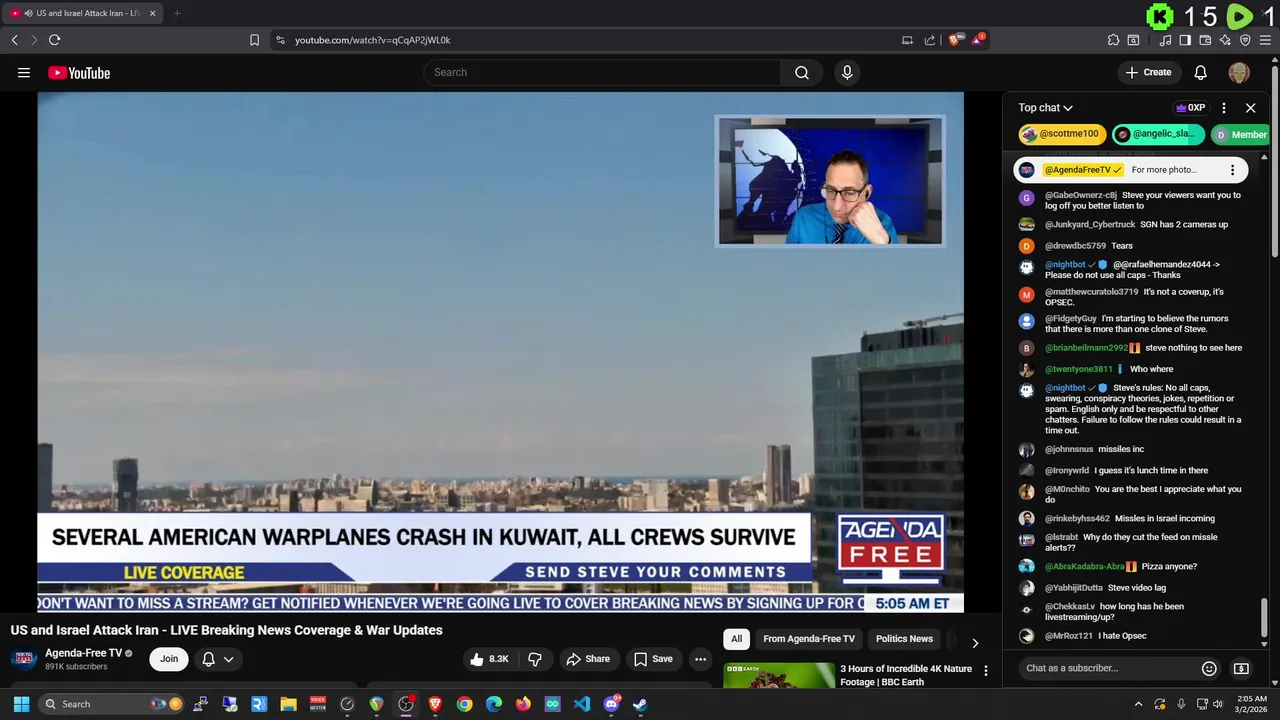Open Brave Rewards triangle icon
The height and width of the screenshot is (720, 1280).
click(979, 40)
